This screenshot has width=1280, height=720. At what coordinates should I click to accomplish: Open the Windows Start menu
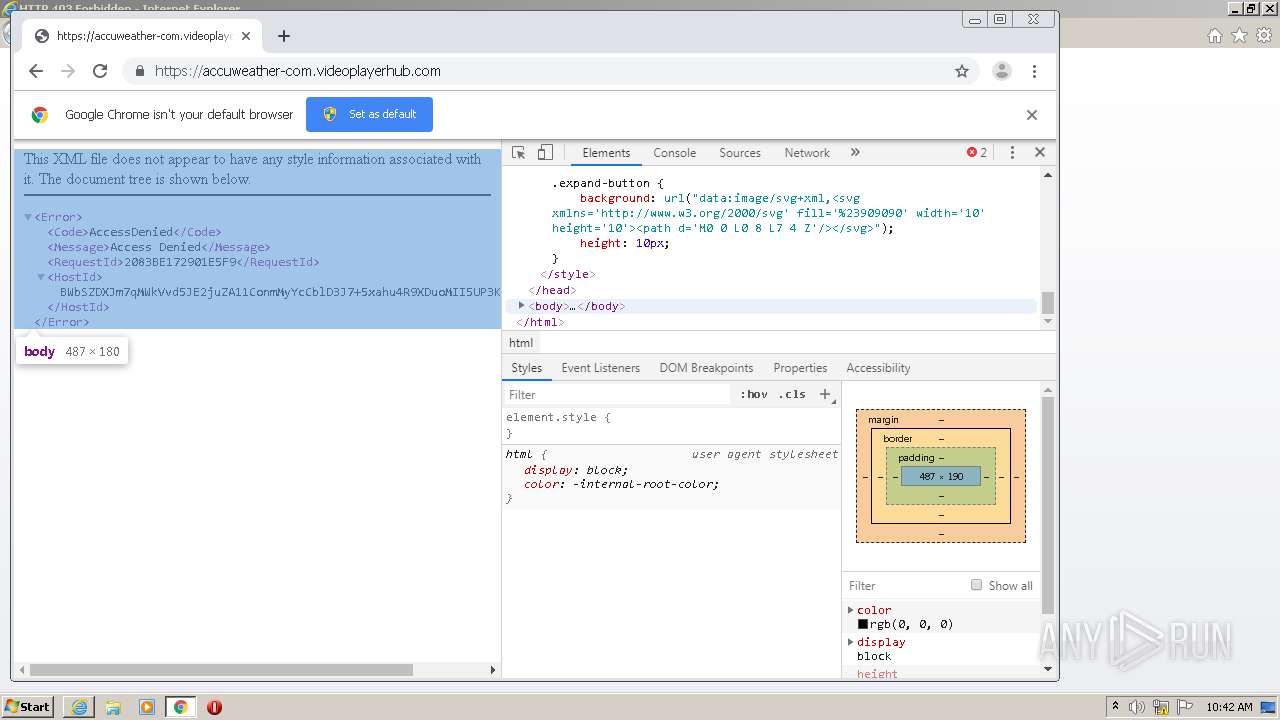[27, 707]
